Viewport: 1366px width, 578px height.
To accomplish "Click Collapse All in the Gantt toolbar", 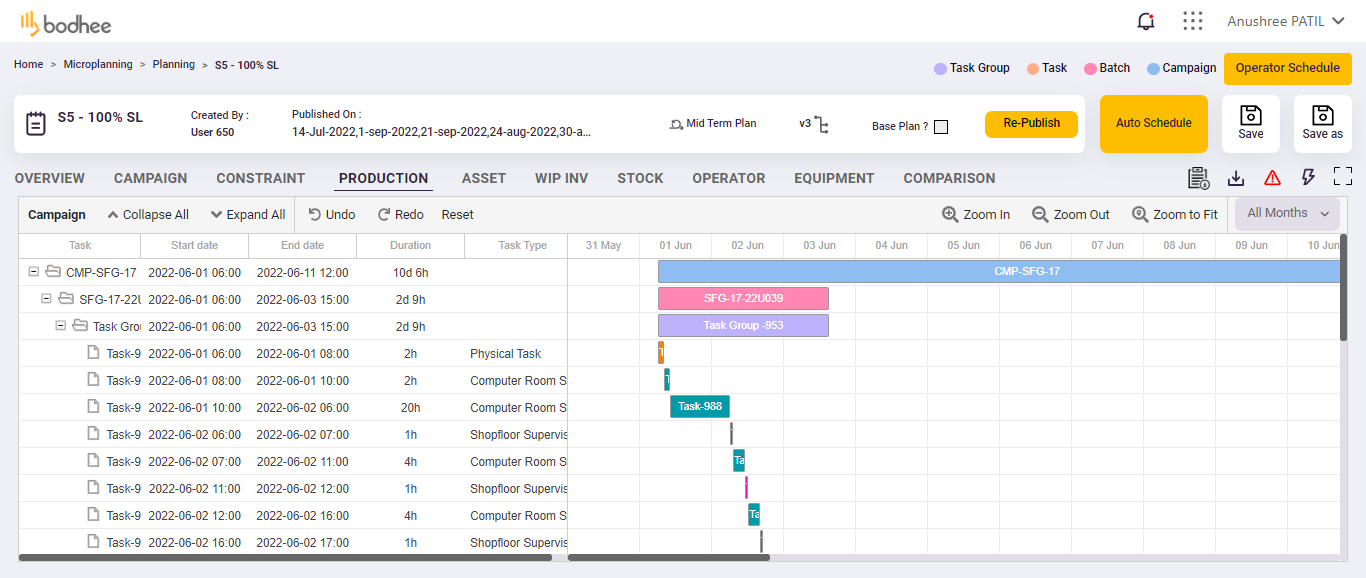I will tap(148, 214).
